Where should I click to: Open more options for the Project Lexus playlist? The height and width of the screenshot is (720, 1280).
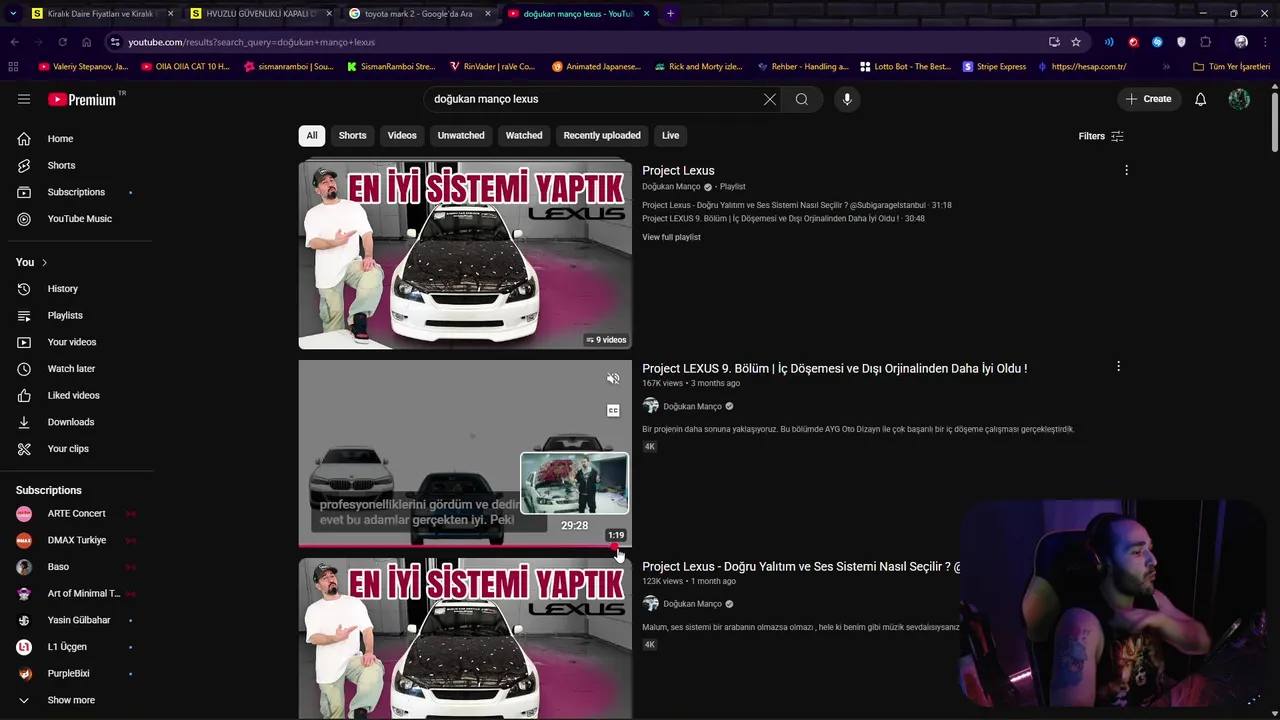pos(1126,170)
